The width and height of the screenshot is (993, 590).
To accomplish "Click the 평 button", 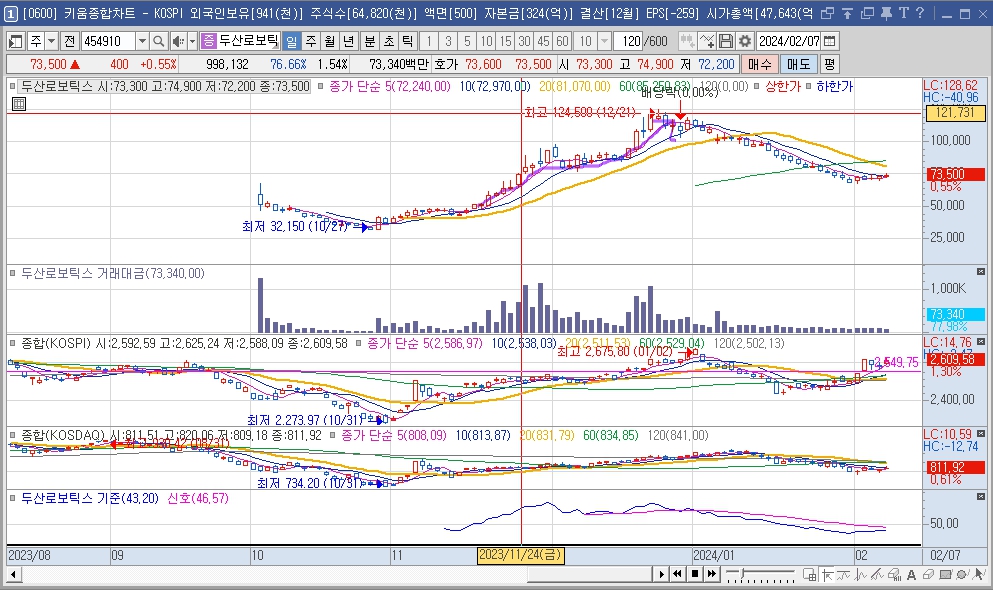I will [x=830, y=65].
